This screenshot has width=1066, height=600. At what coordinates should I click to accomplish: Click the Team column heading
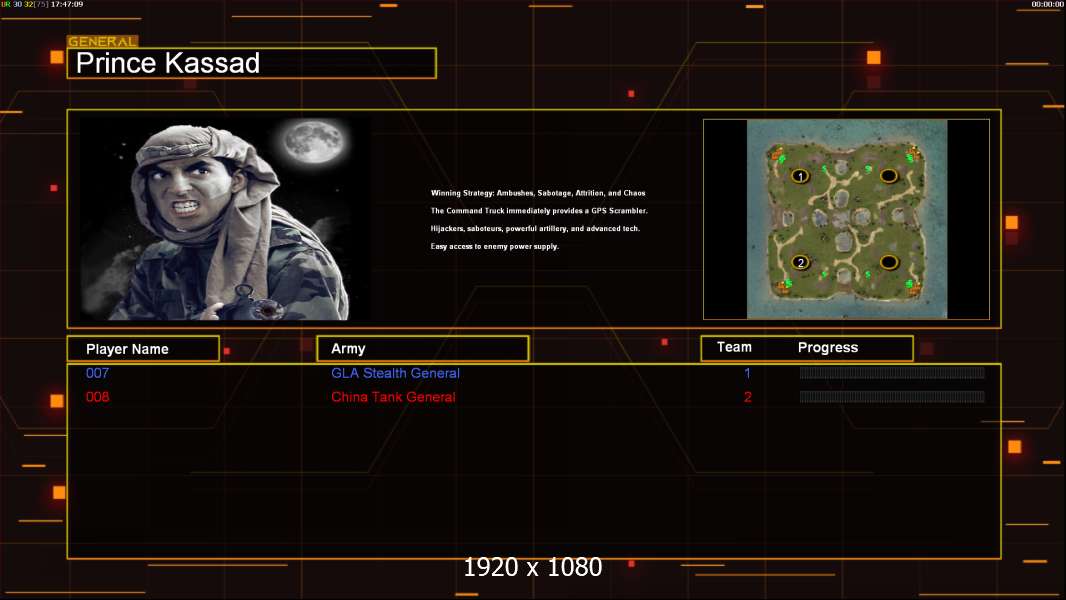click(x=734, y=347)
